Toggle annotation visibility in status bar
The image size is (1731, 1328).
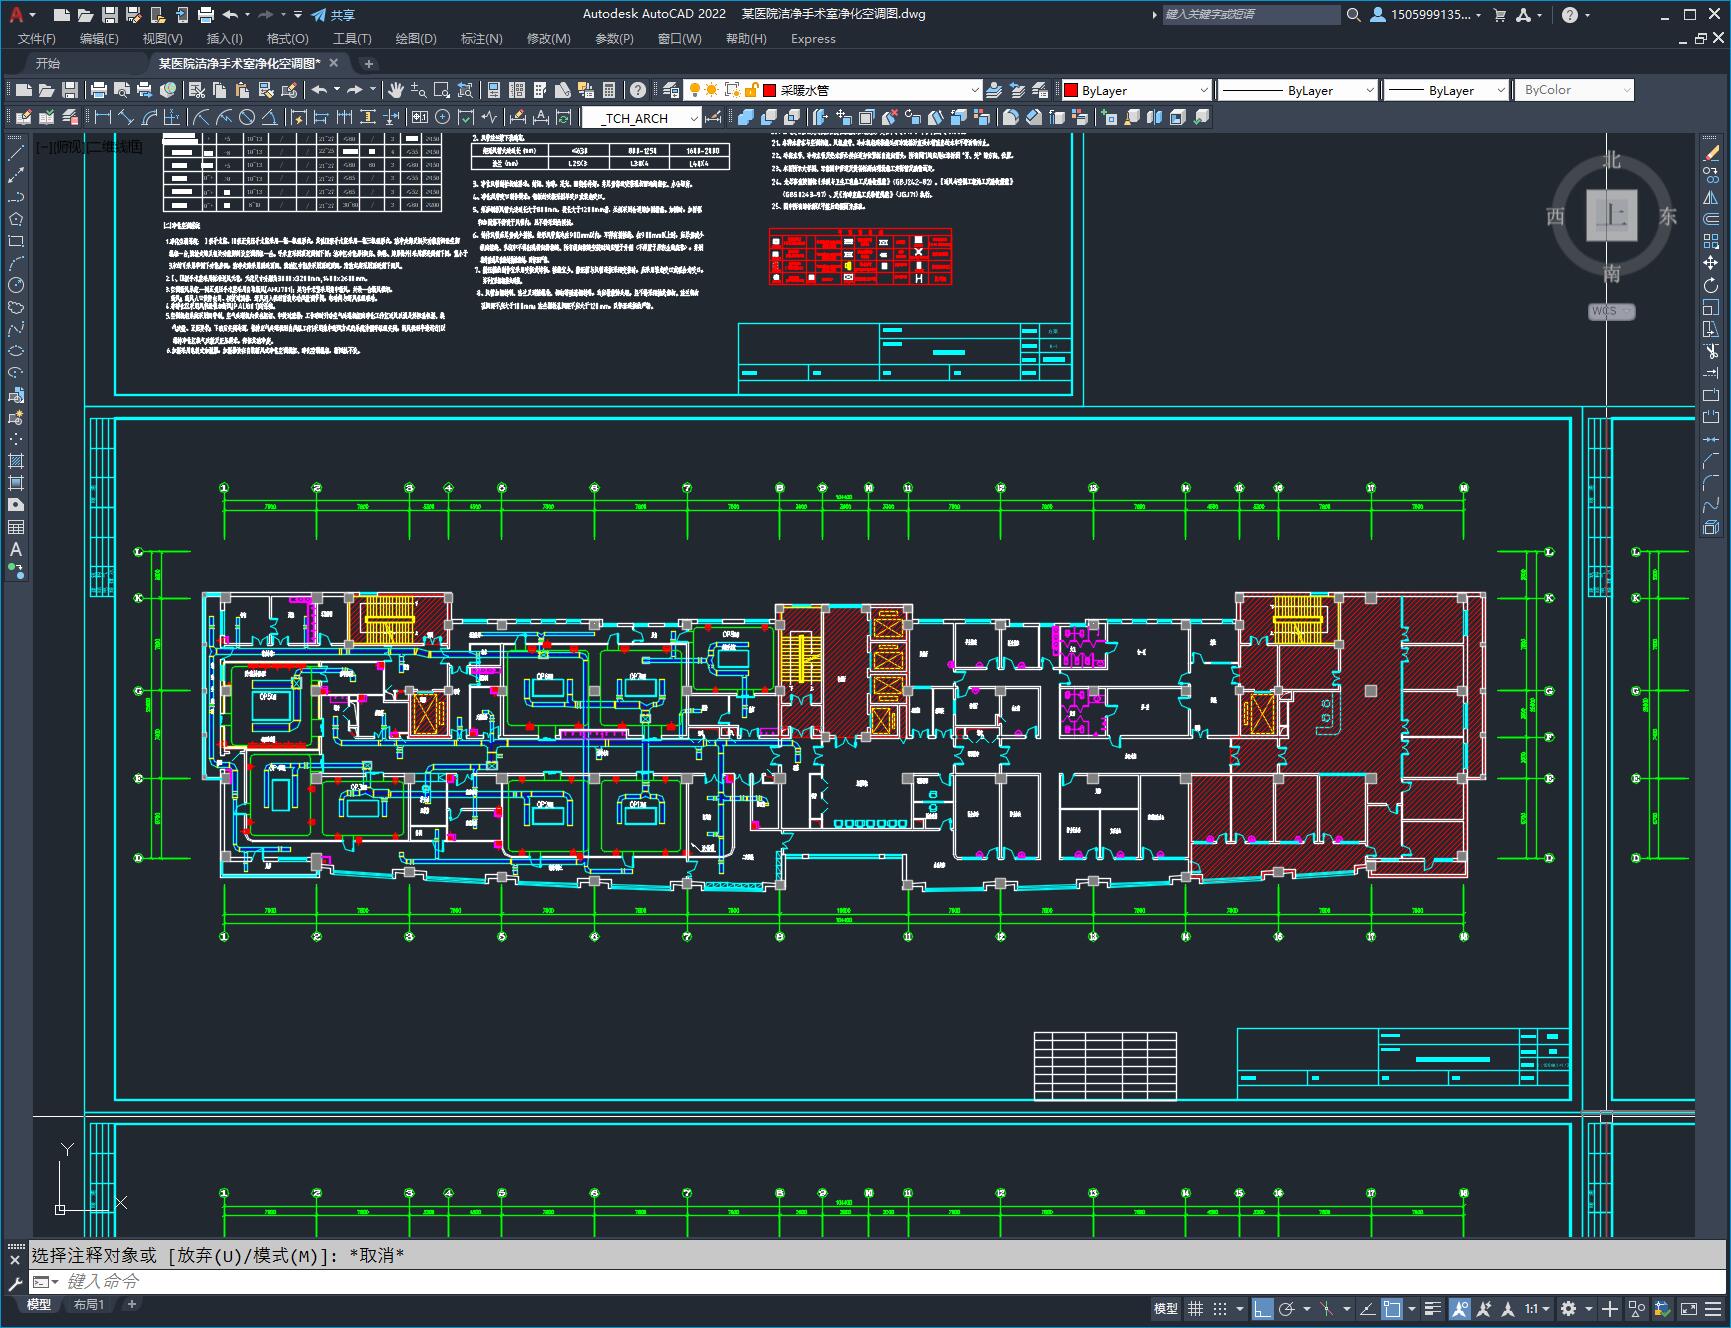tap(1460, 1308)
